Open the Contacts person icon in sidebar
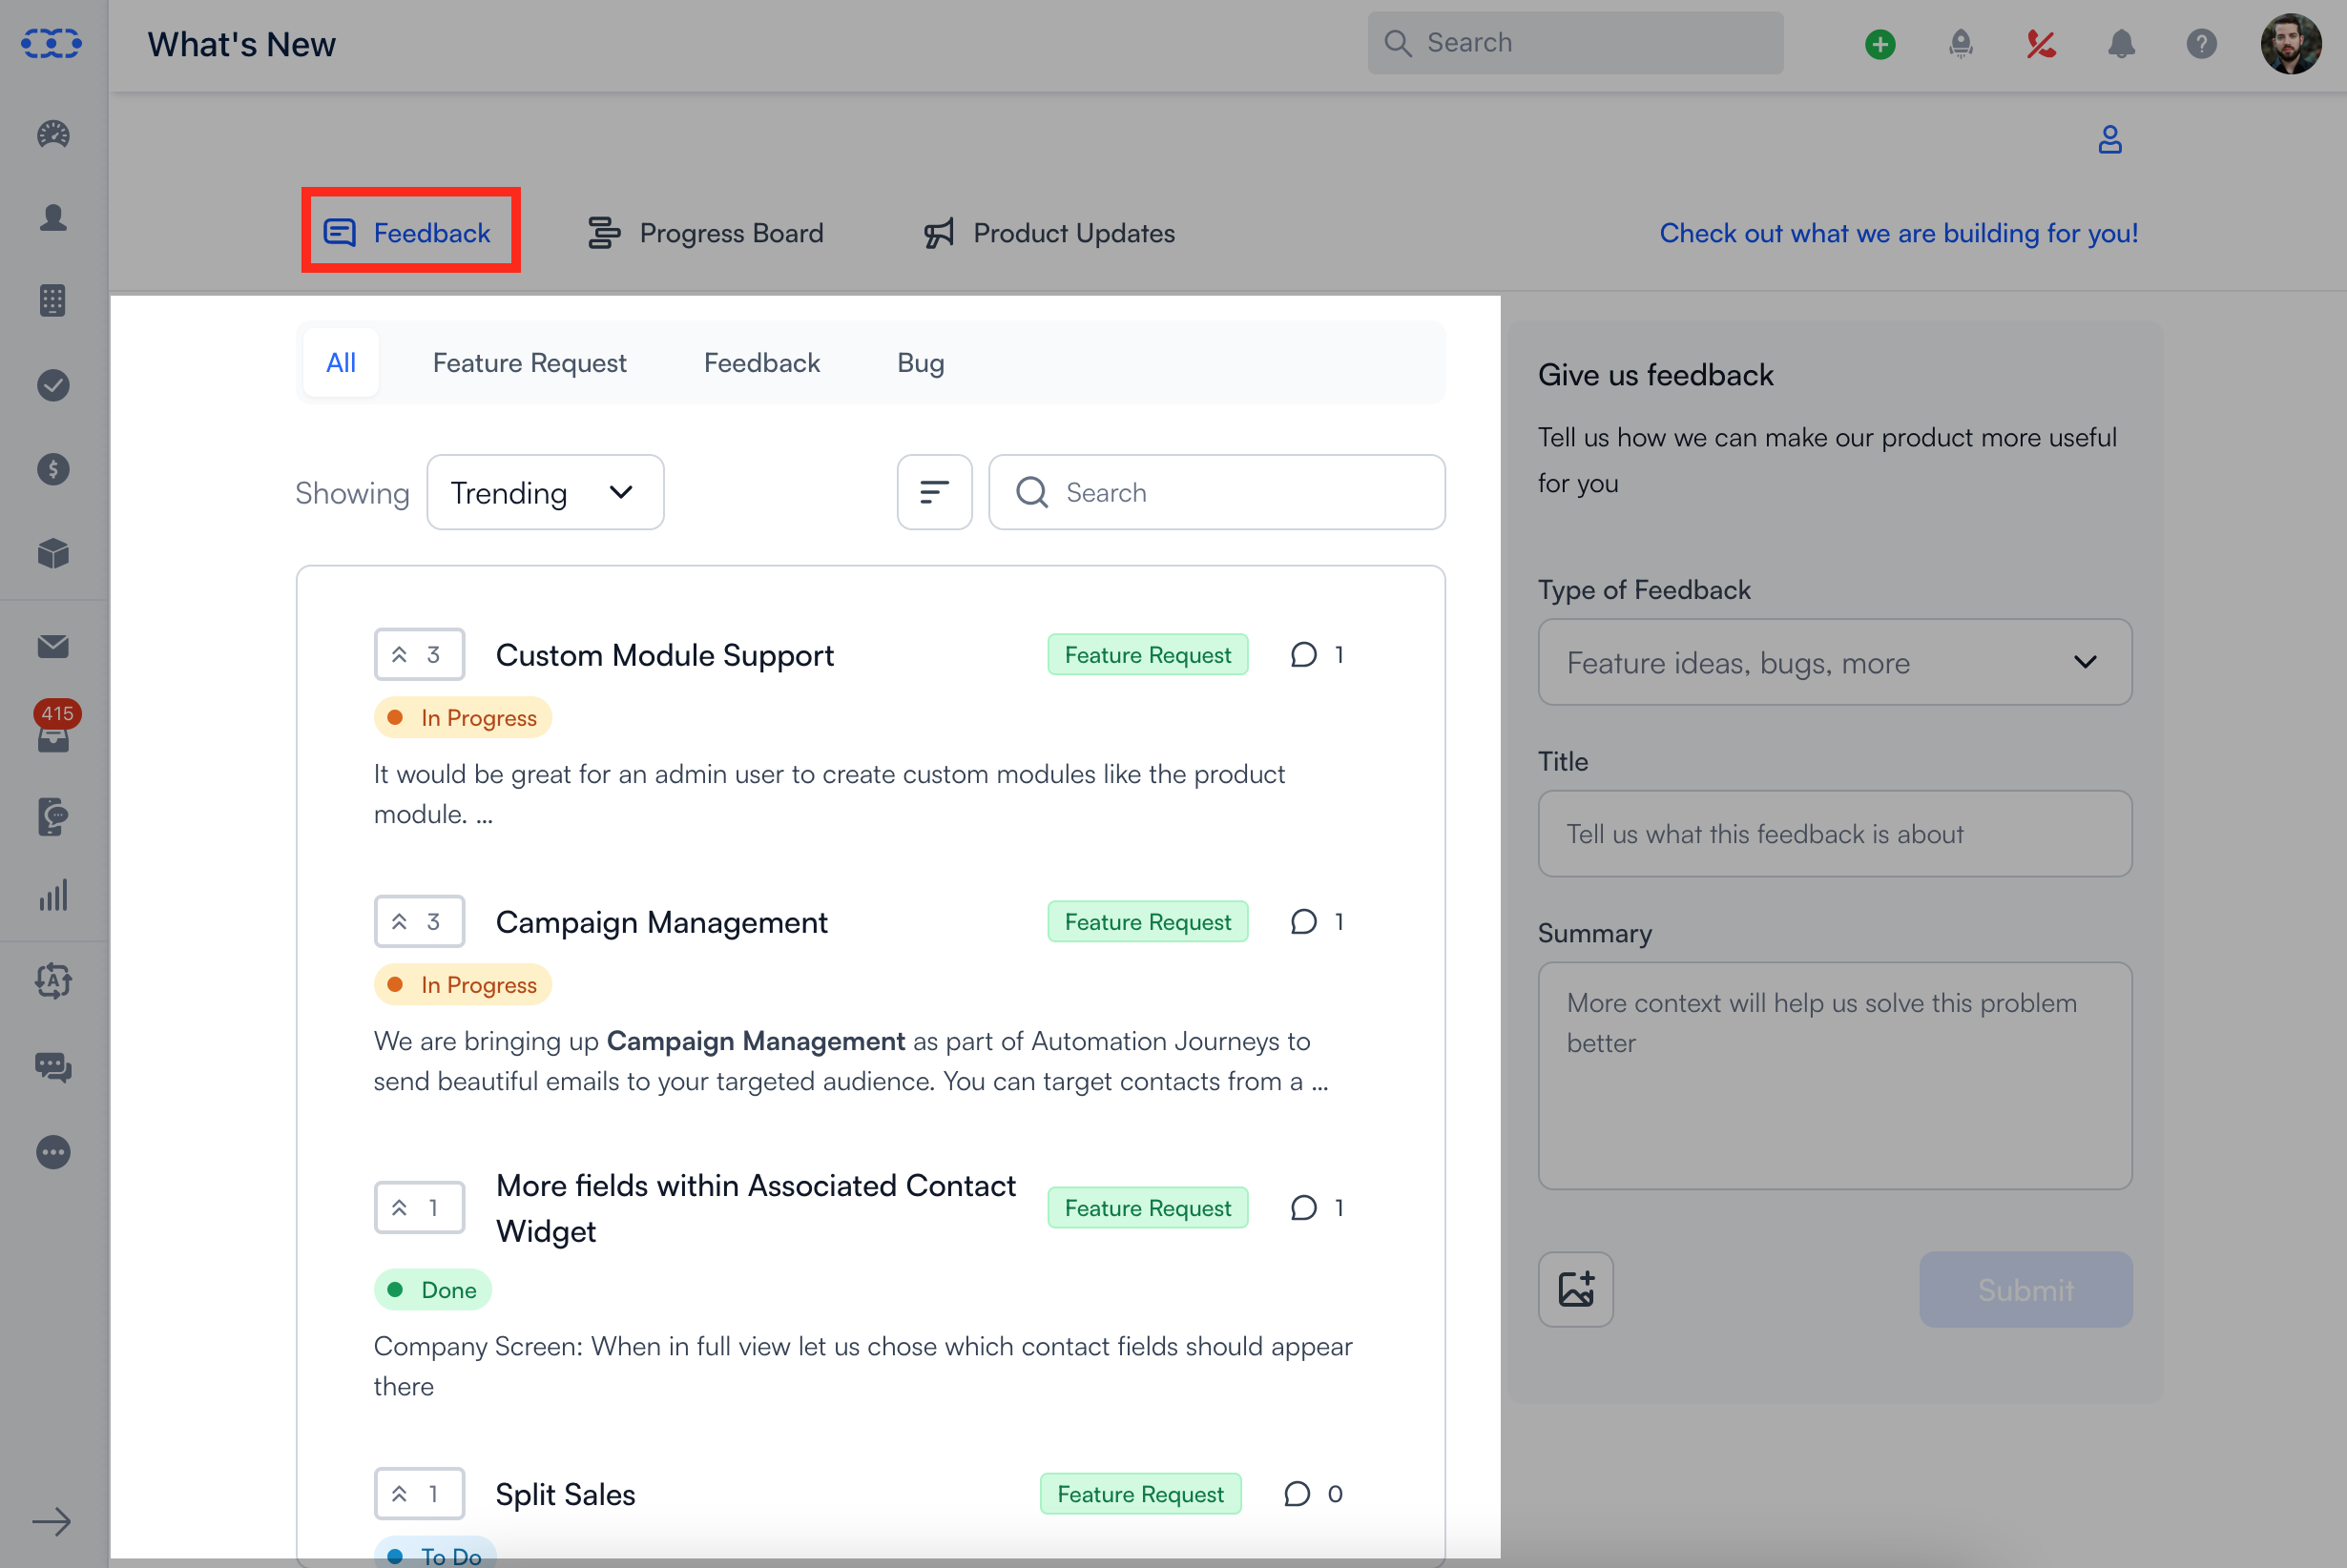 pos(53,217)
